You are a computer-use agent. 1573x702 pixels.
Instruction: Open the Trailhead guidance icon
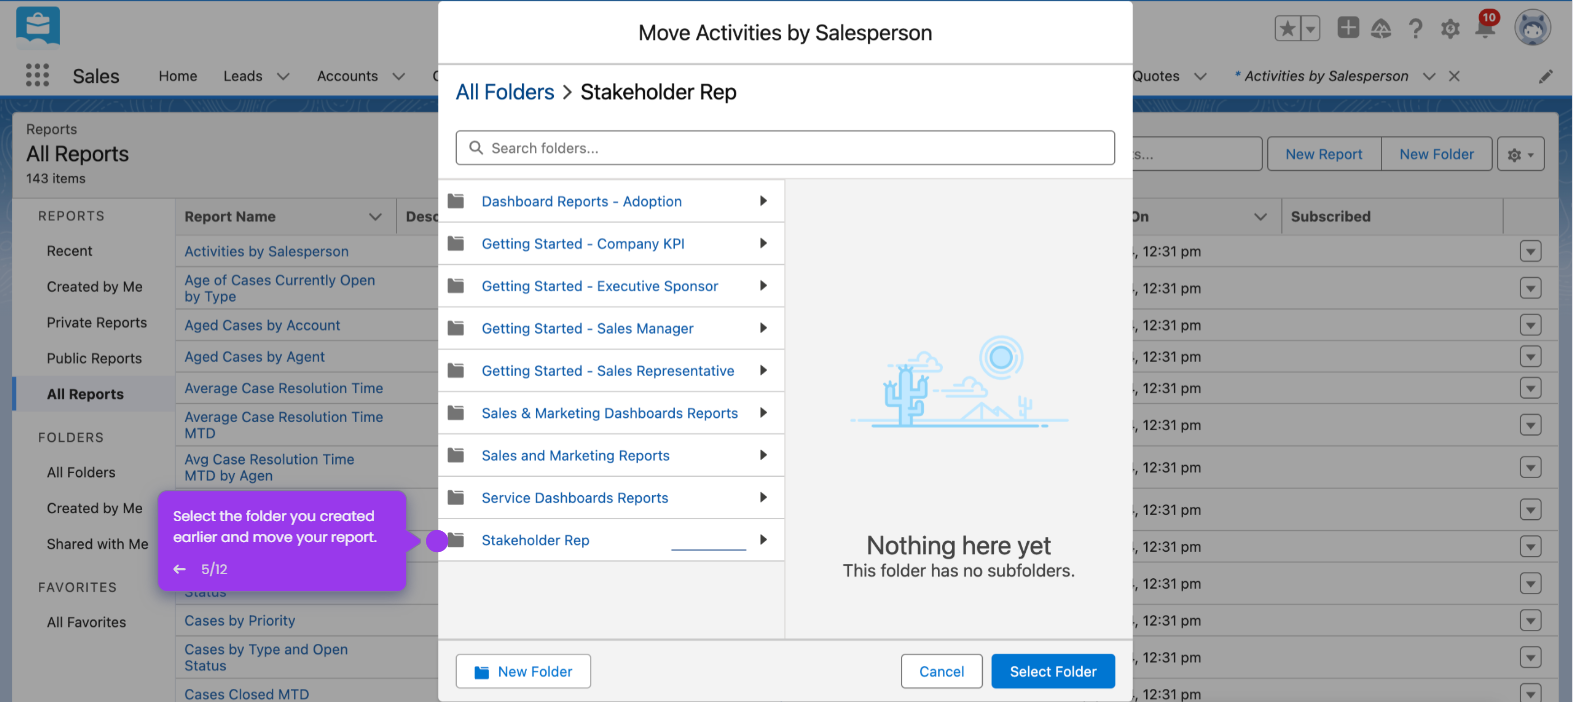[x=1381, y=29]
